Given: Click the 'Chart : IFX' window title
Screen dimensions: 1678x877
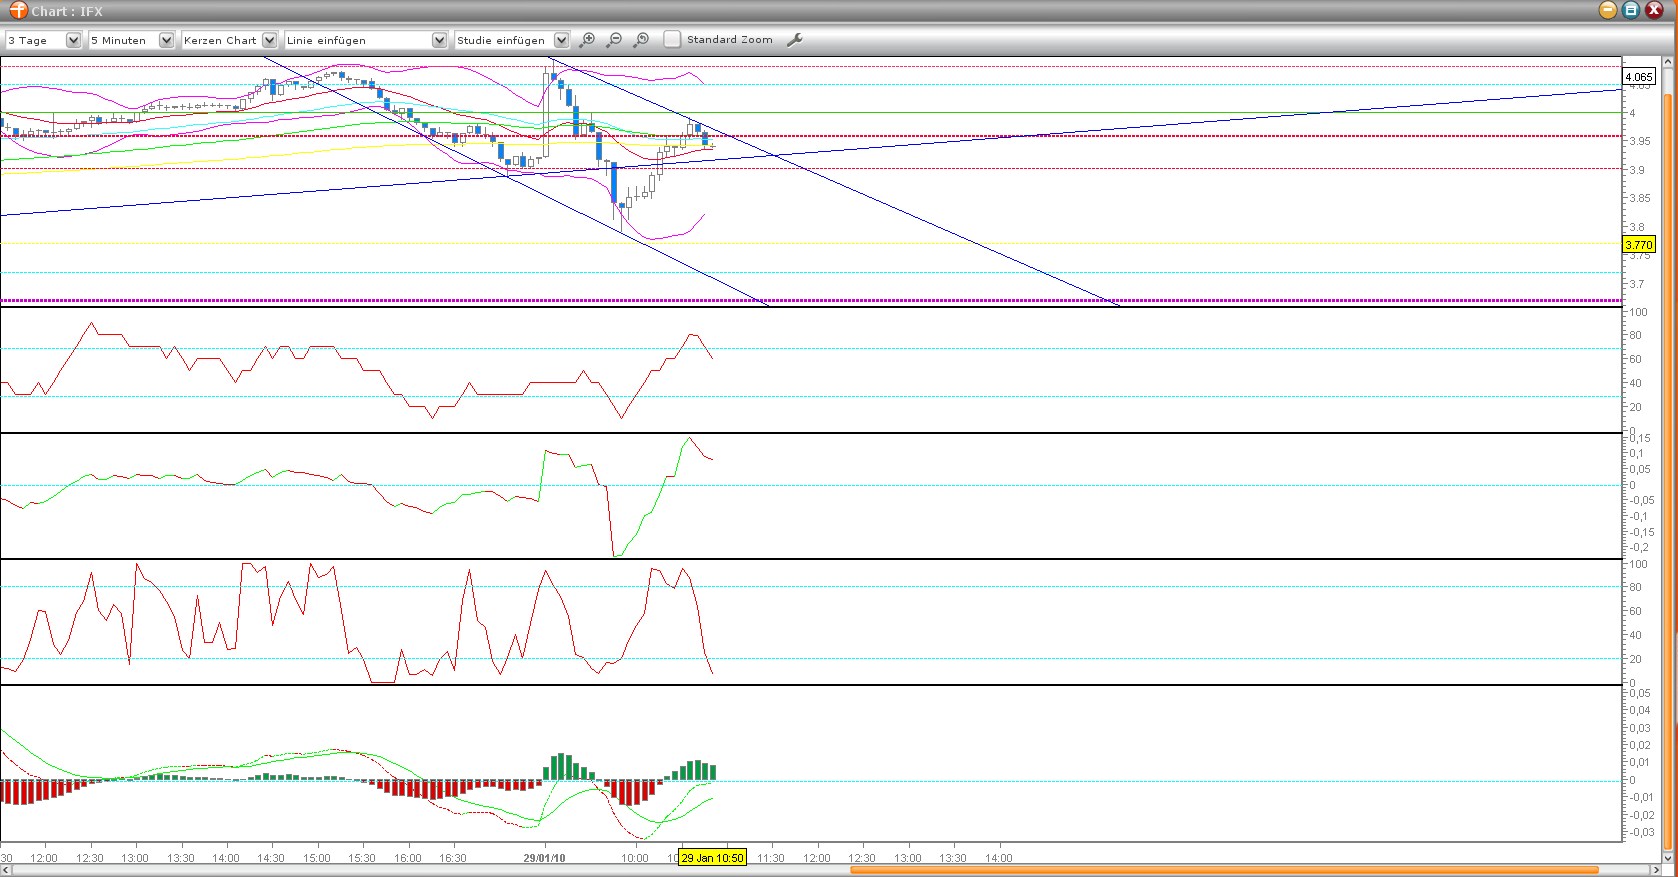Looking at the screenshot, I should click(67, 11).
